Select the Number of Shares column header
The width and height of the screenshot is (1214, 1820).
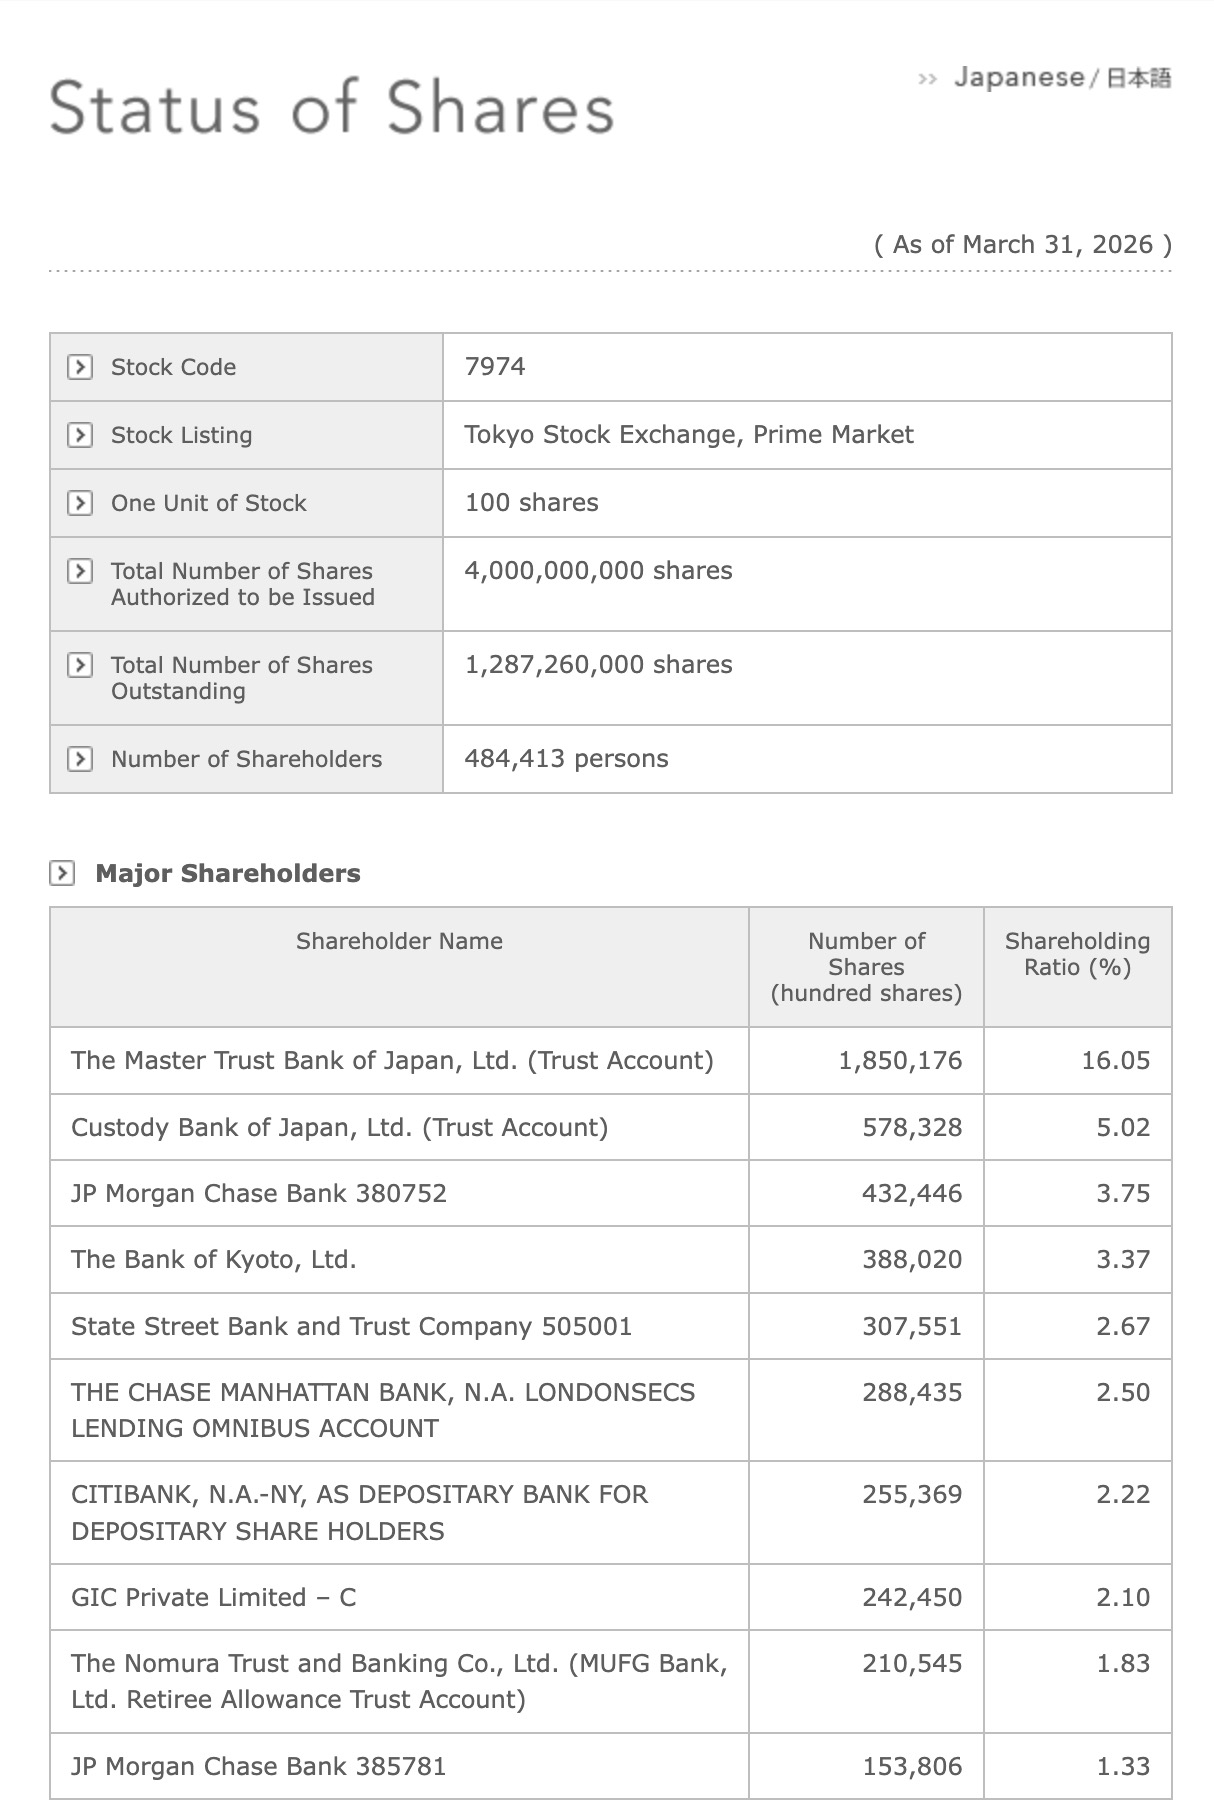coord(866,967)
